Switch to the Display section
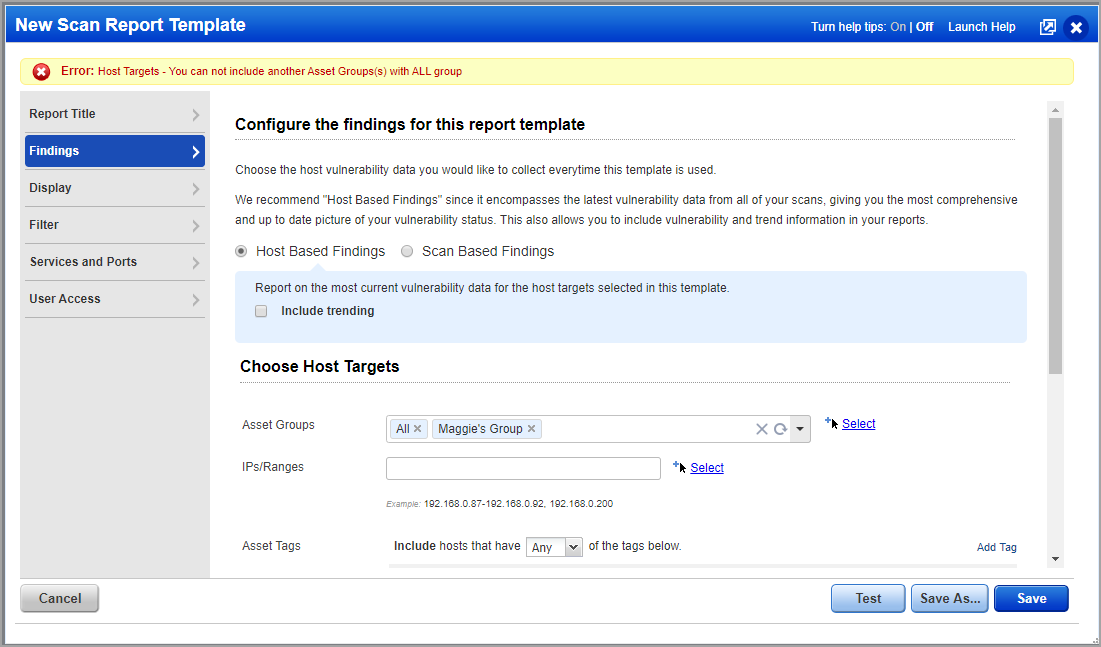Image resolution: width=1101 pixels, height=647 pixels. pyautogui.click(x=110, y=187)
